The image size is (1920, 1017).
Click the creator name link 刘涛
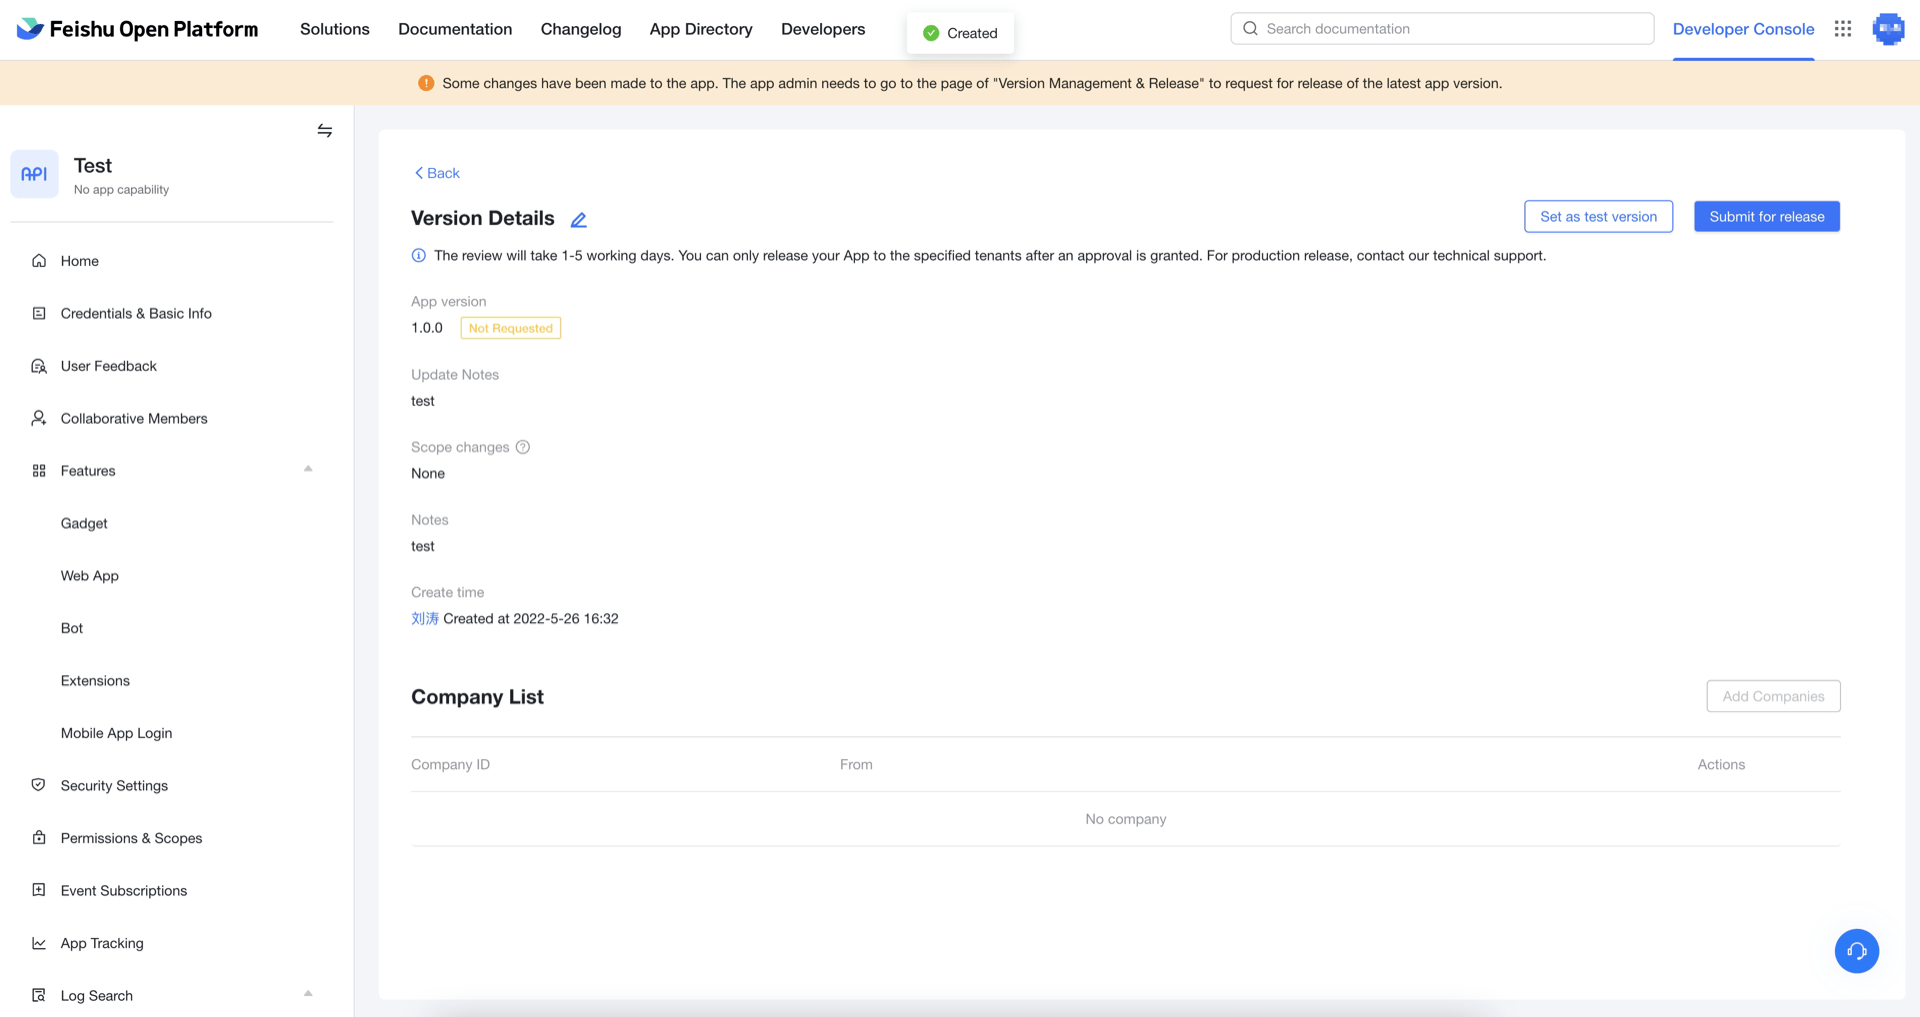coord(424,619)
